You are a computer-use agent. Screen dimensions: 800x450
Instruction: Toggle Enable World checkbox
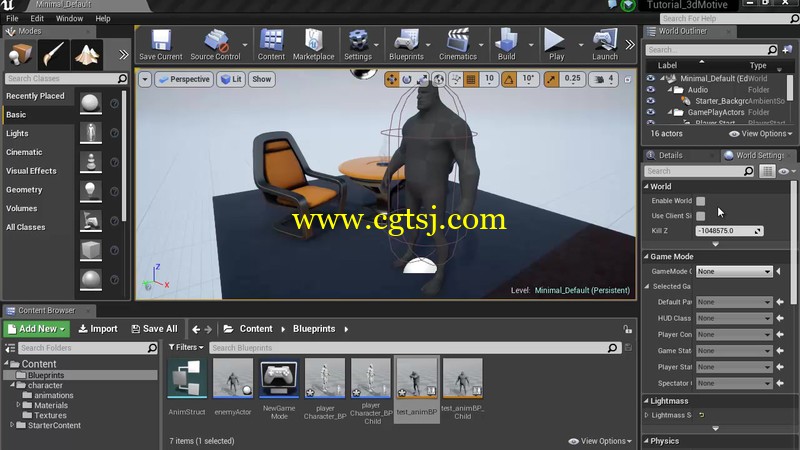(701, 201)
